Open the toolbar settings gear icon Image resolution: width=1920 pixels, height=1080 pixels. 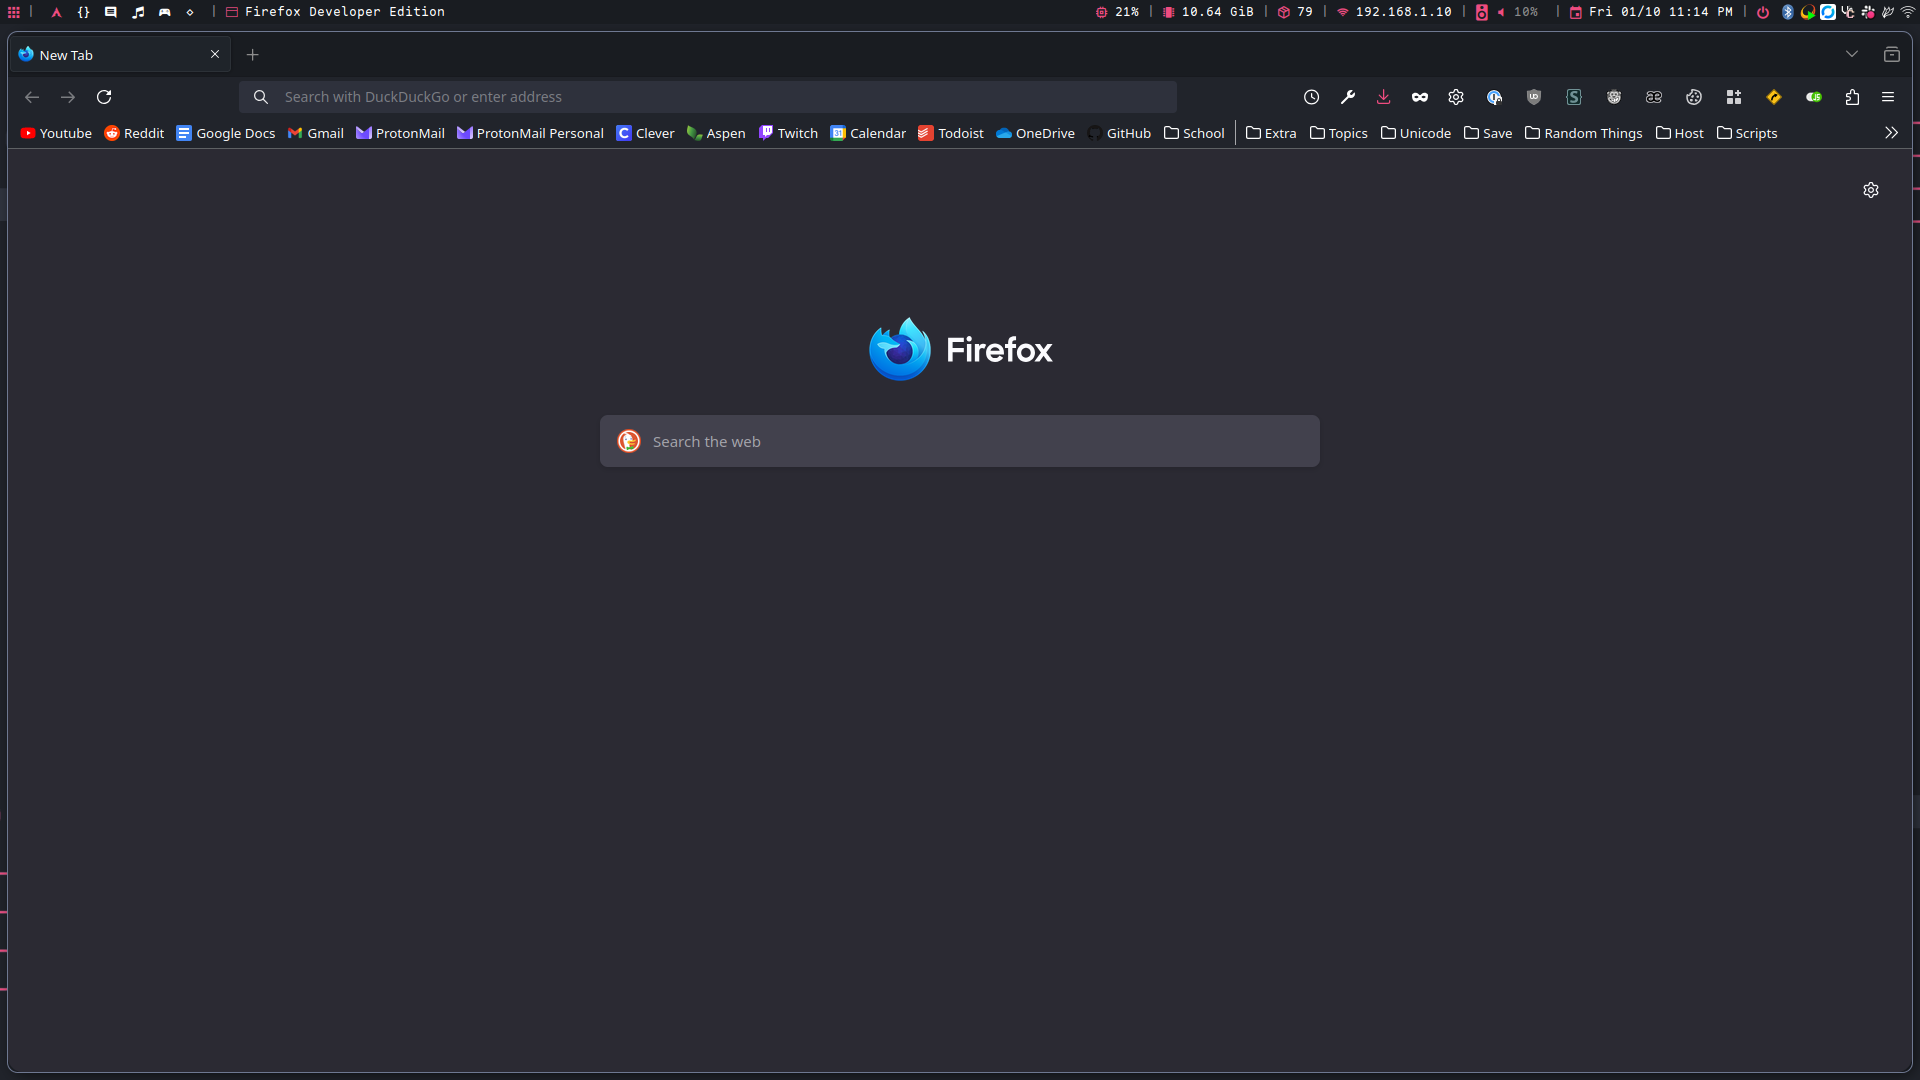pyautogui.click(x=1456, y=97)
